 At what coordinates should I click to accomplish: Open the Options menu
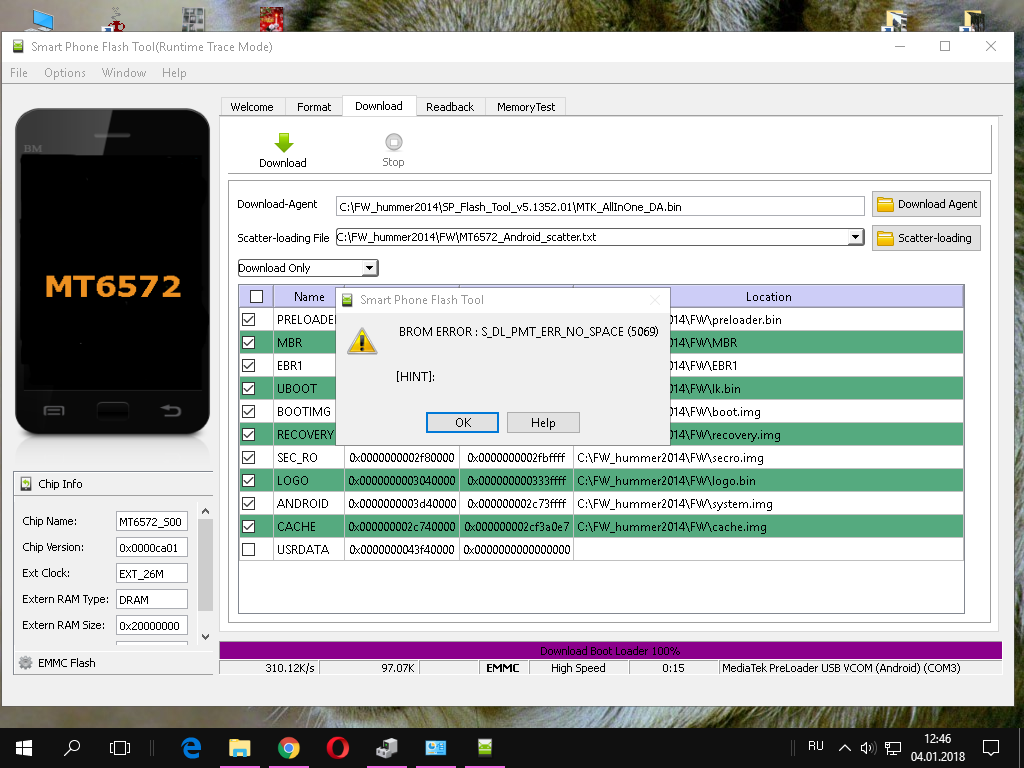pos(65,73)
